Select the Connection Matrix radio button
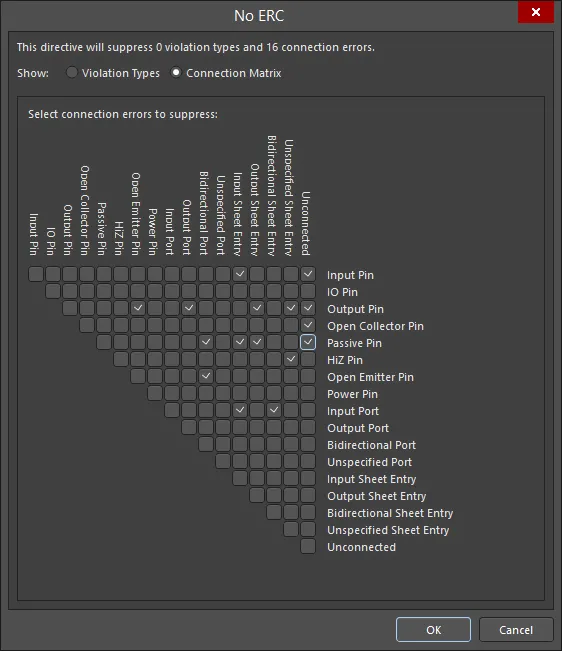Image resolution: width=562 pixels, height=651 pixels. (x=176, y=73)
